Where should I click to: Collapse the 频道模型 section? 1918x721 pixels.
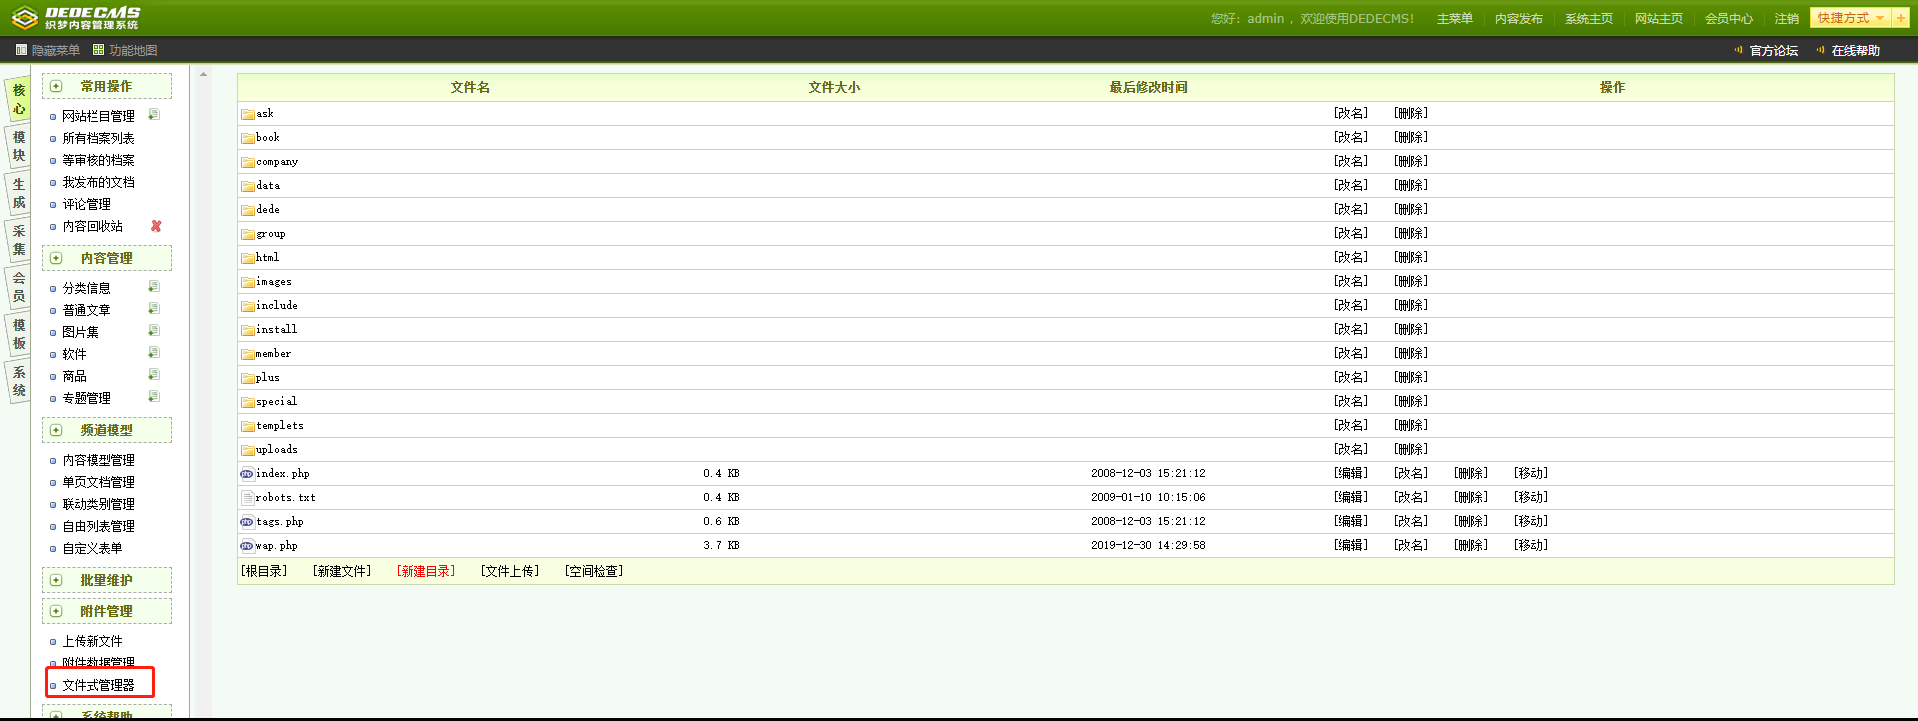point(57,430)
